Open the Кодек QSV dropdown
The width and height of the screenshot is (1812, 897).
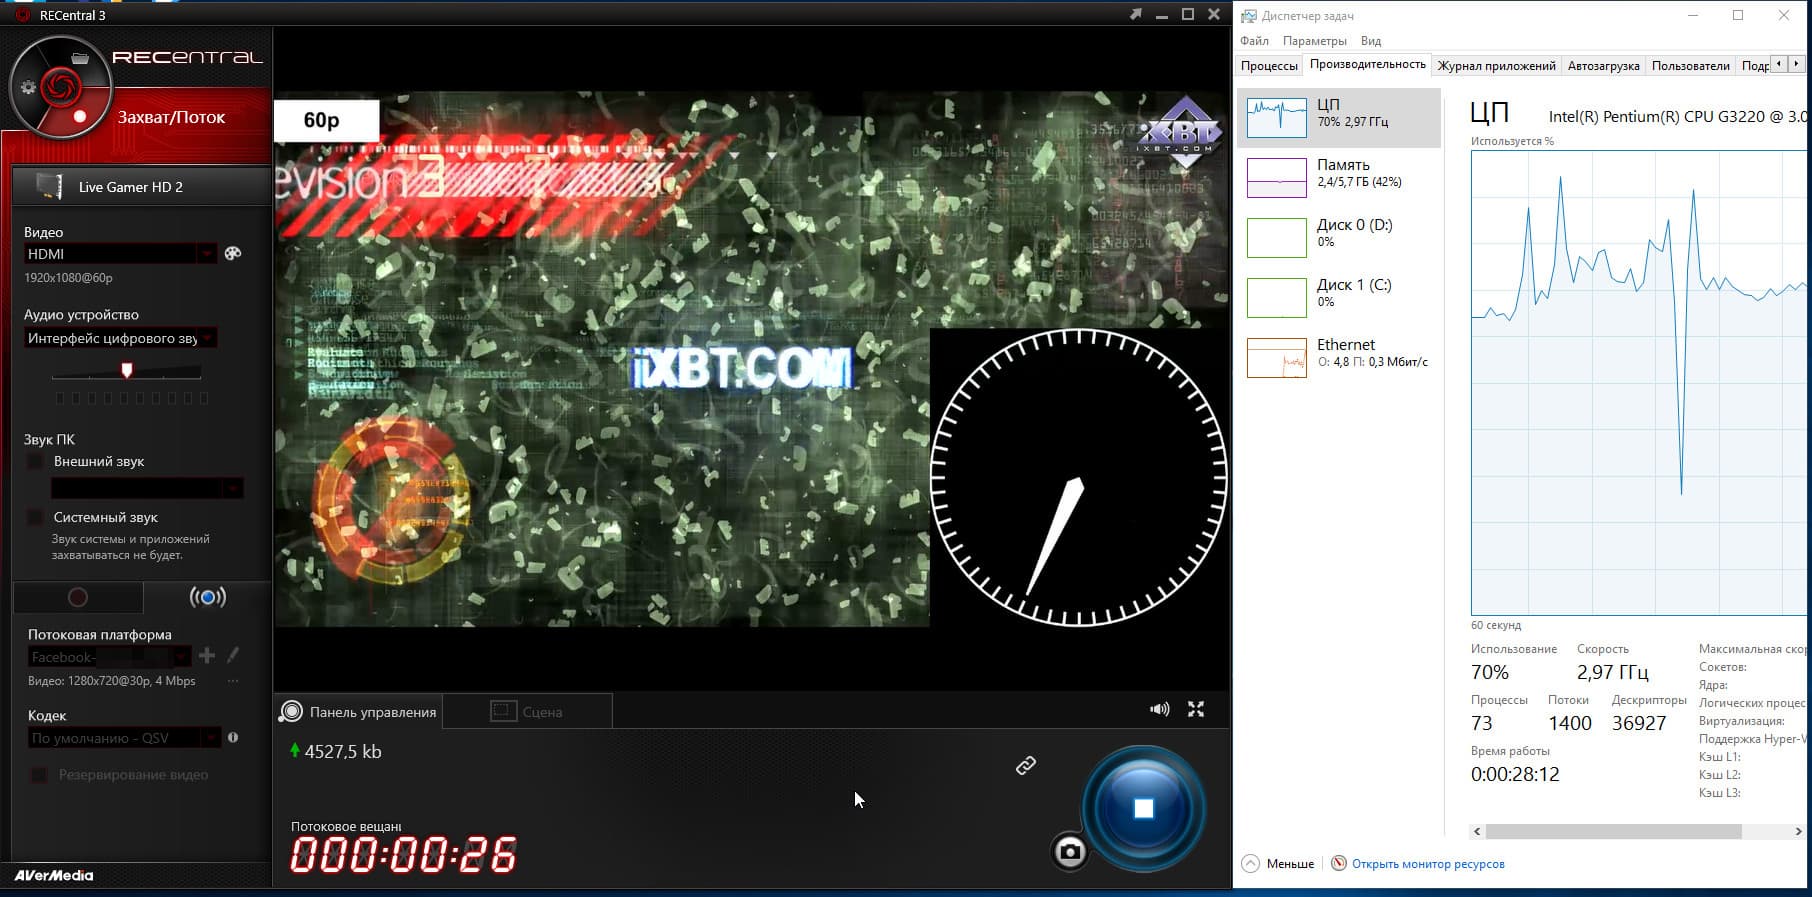[x=124, y=738]
